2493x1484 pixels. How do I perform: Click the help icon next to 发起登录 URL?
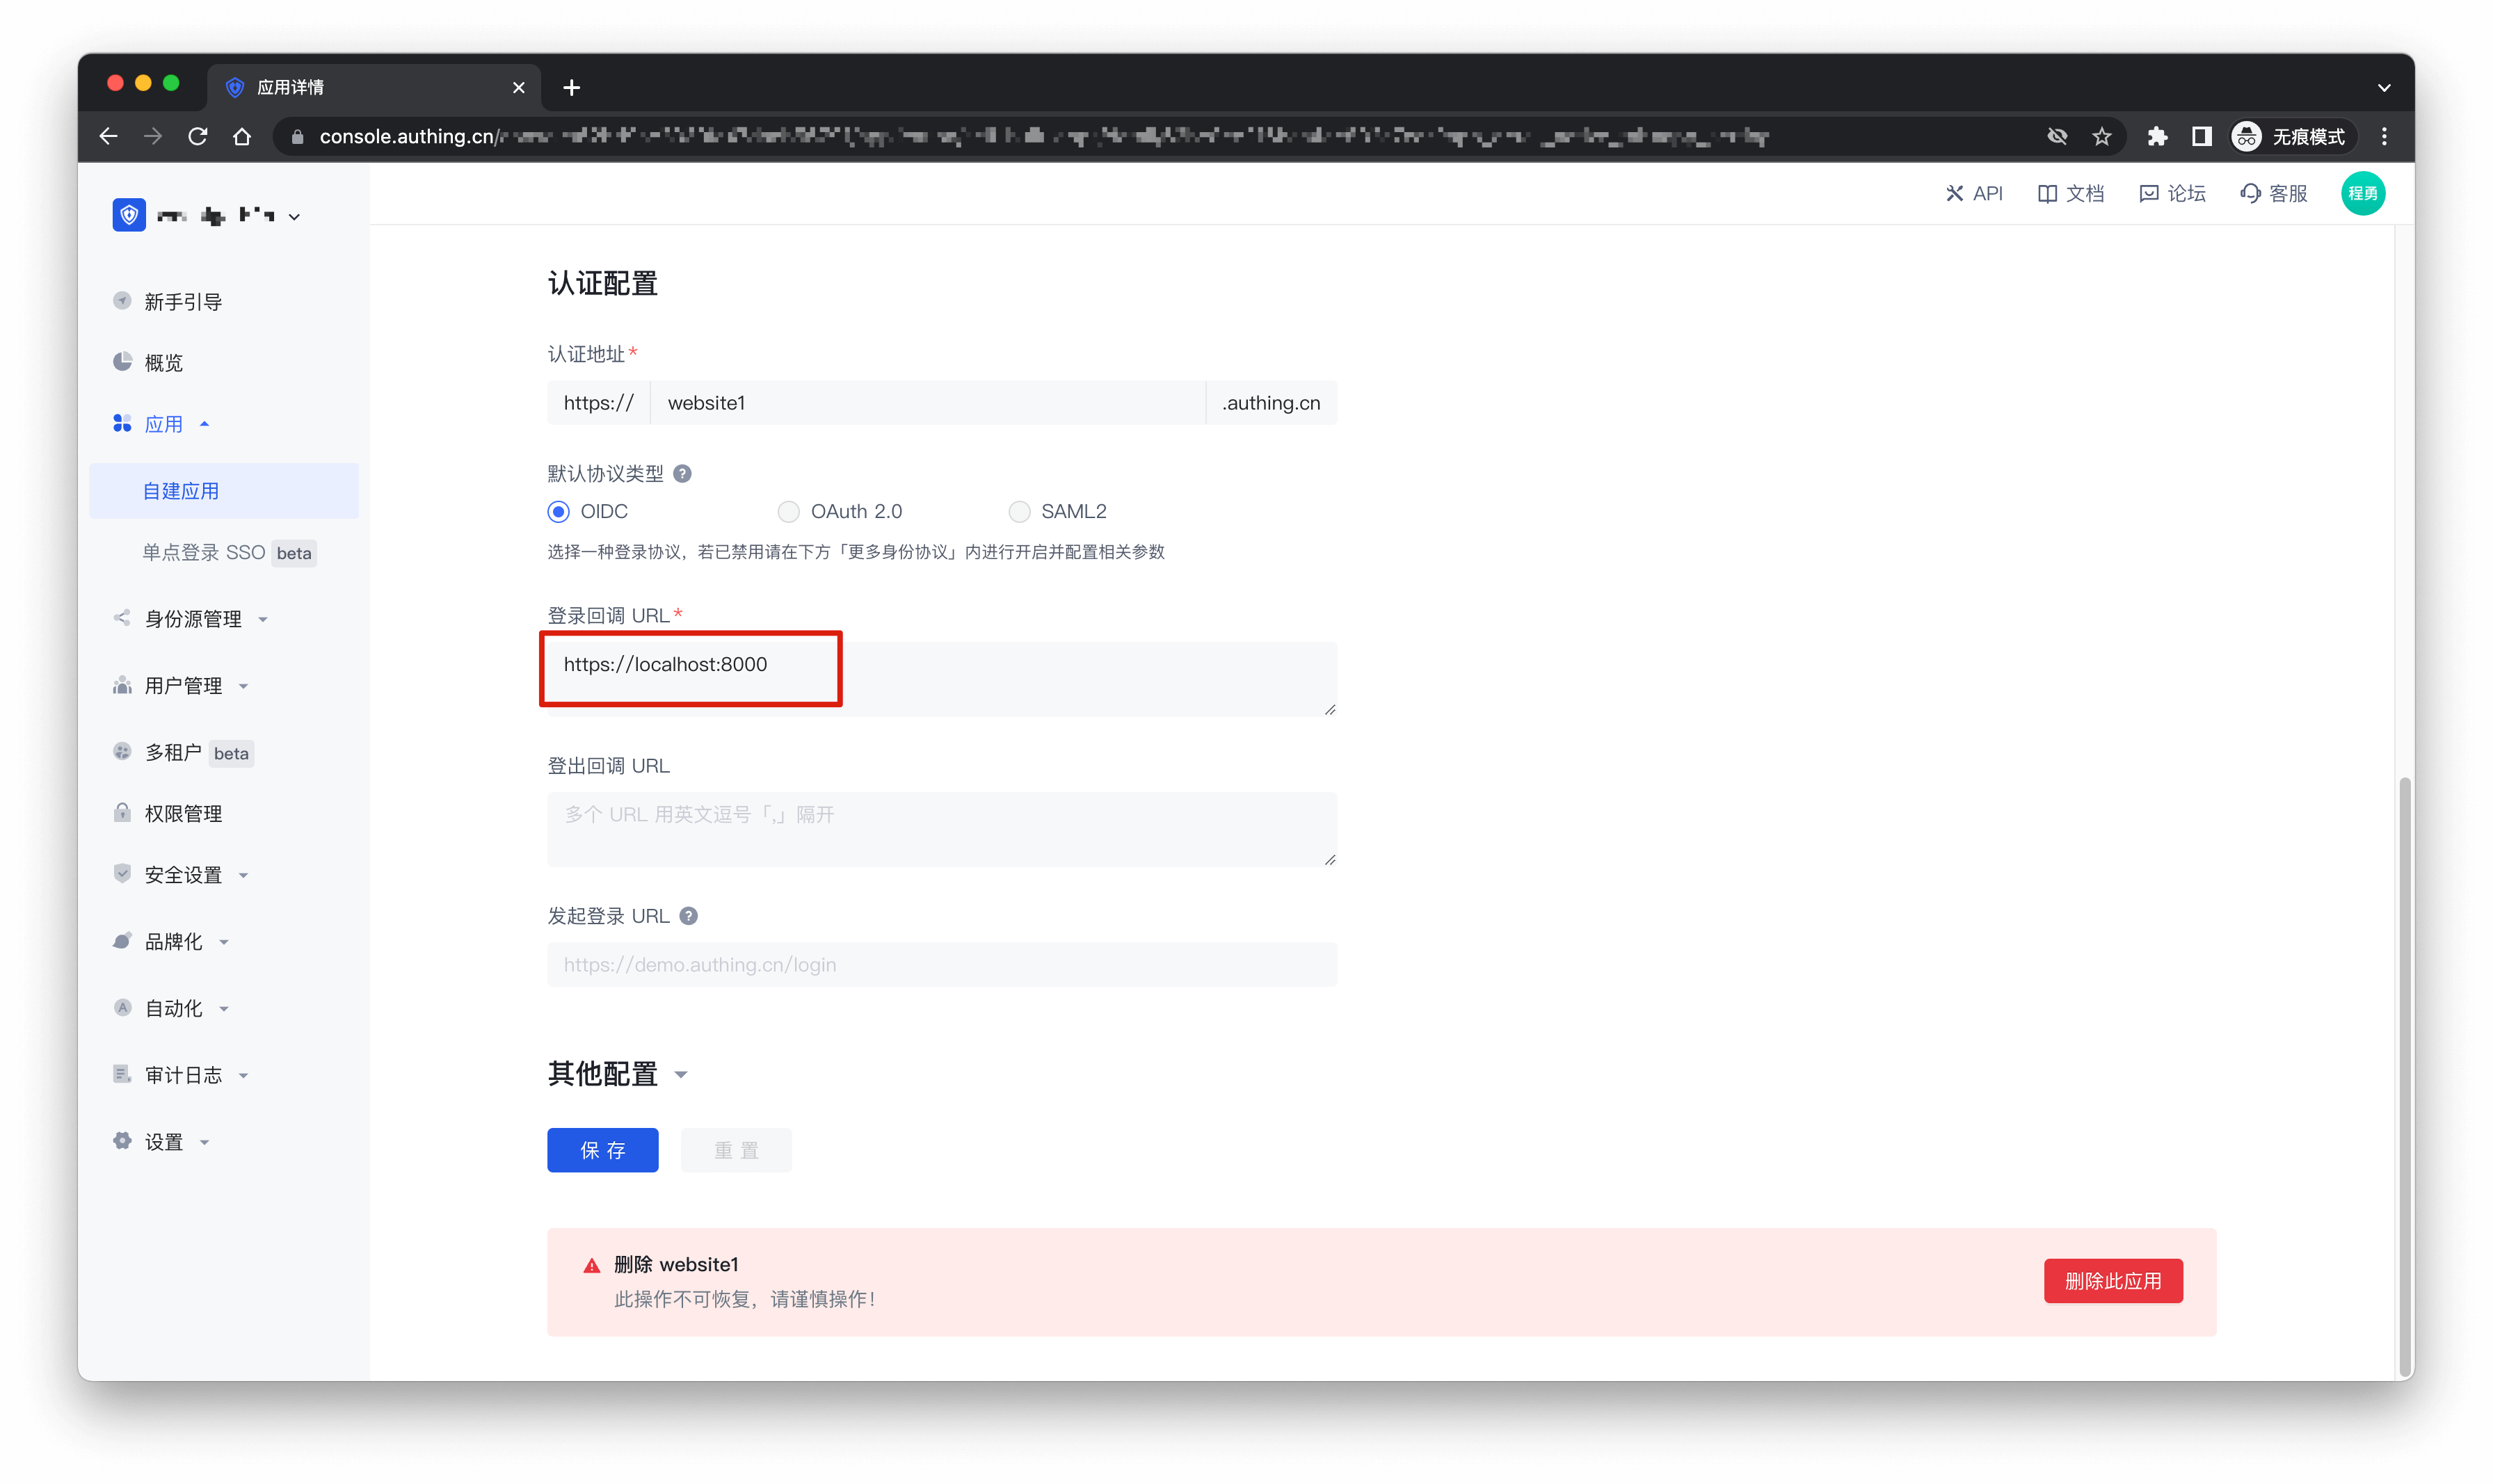(688, 916)
